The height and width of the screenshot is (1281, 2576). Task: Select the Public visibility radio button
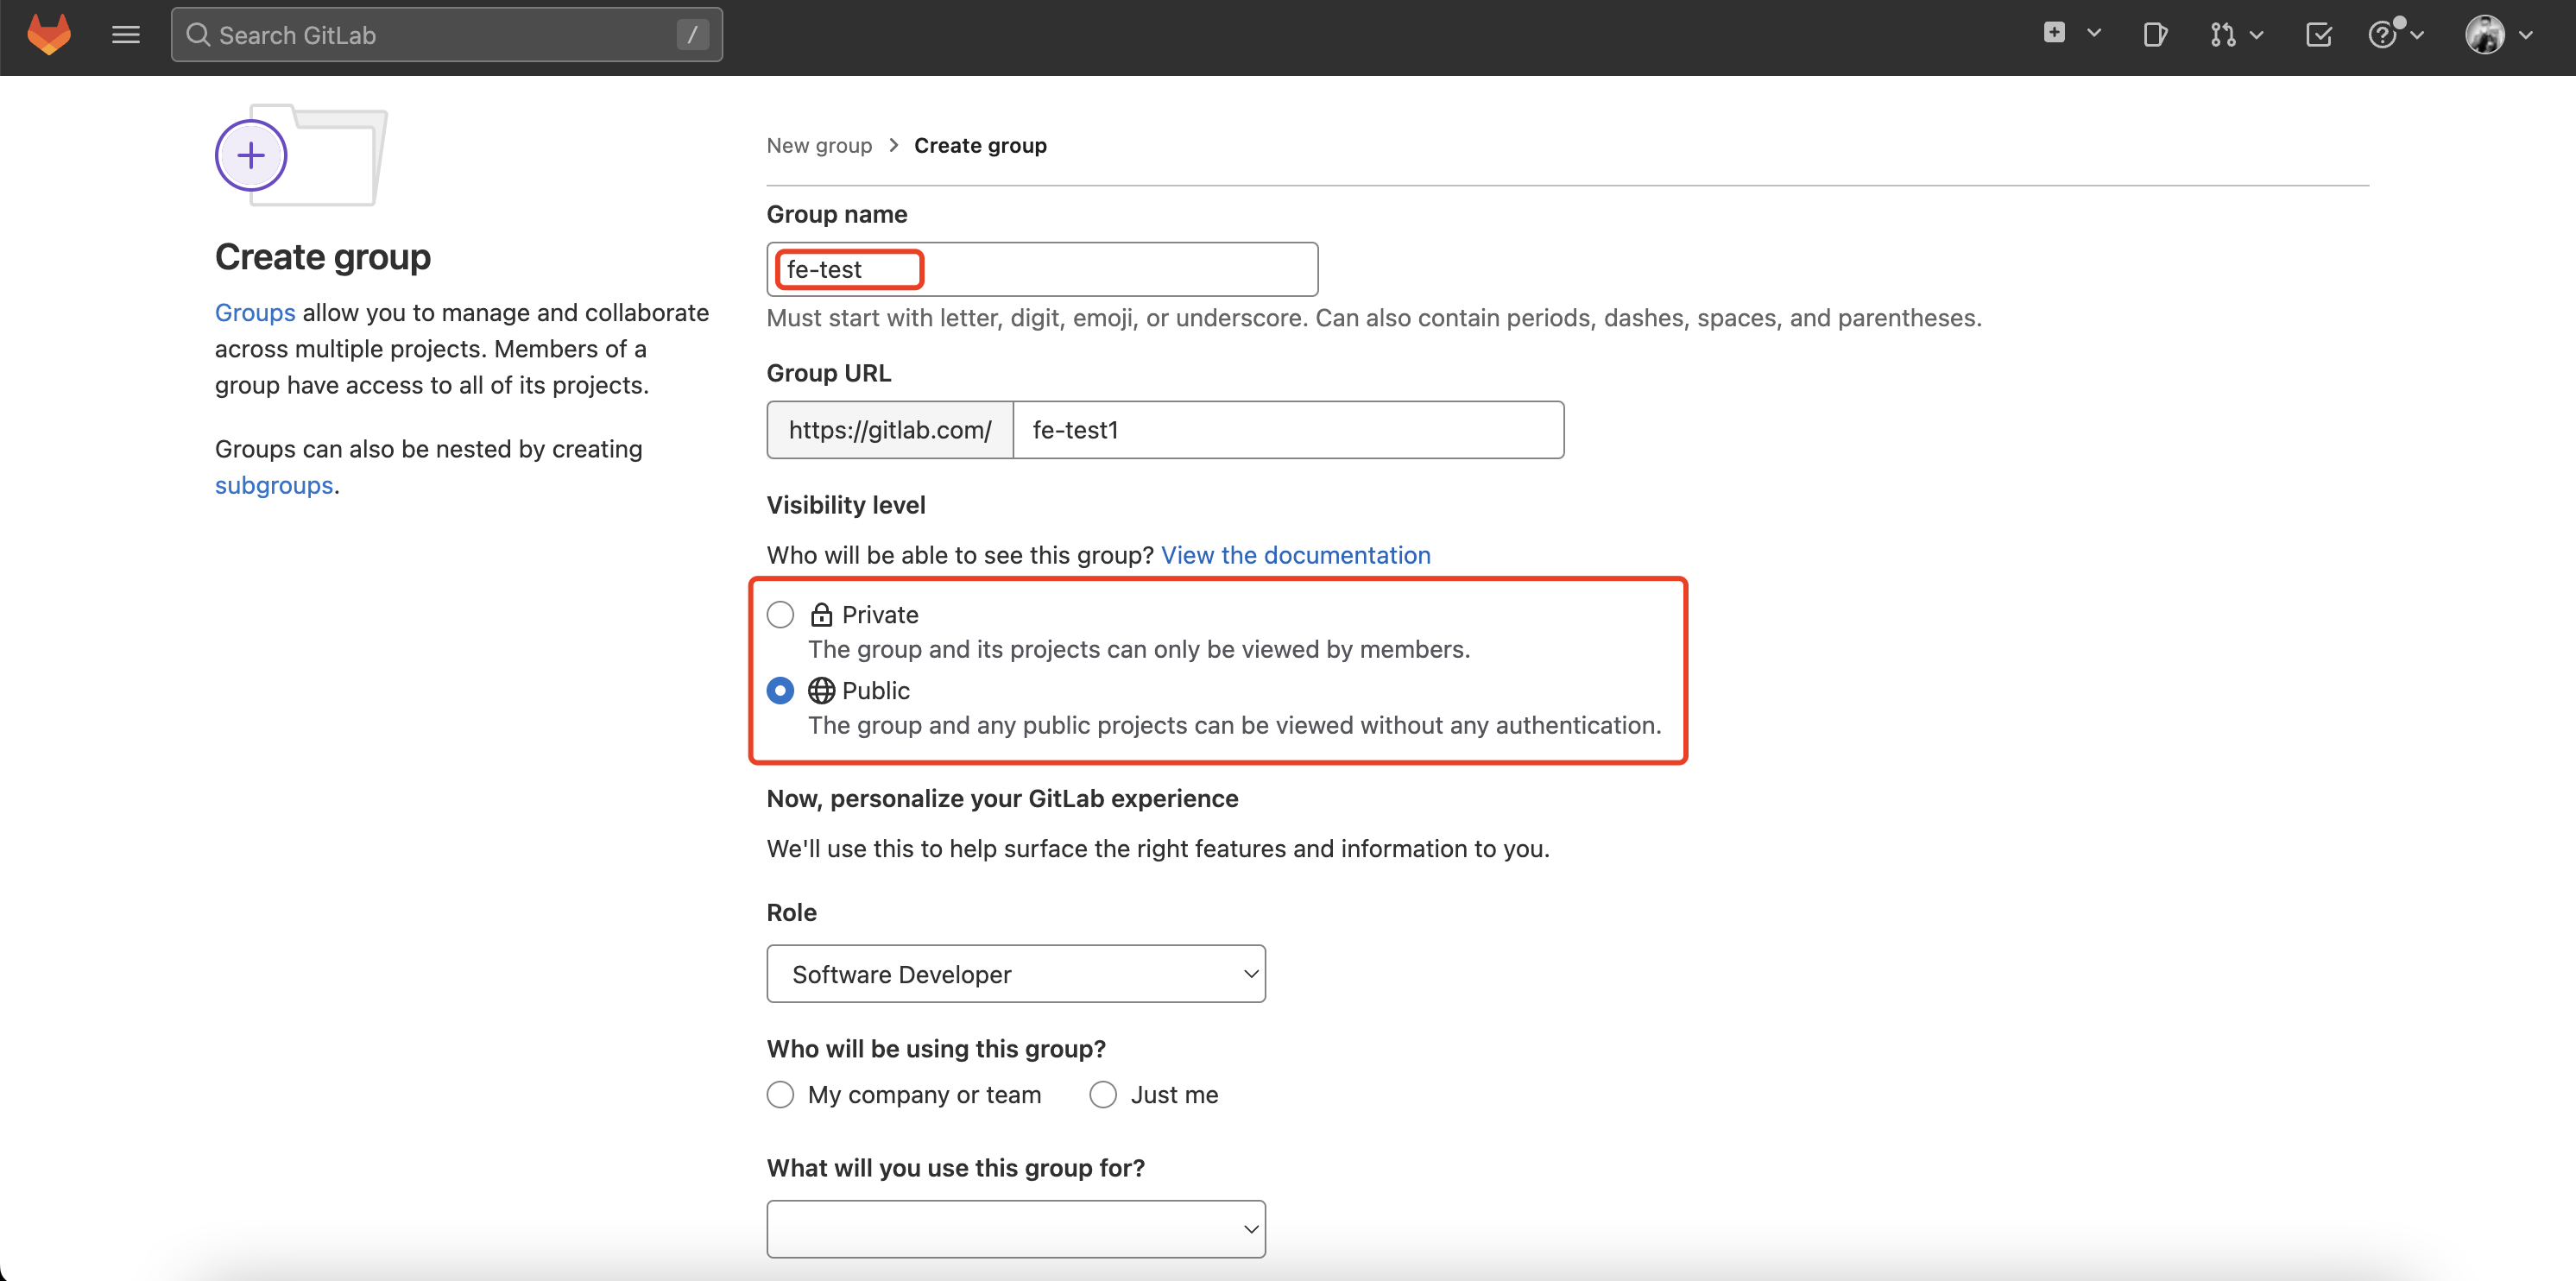pos(780,690)
